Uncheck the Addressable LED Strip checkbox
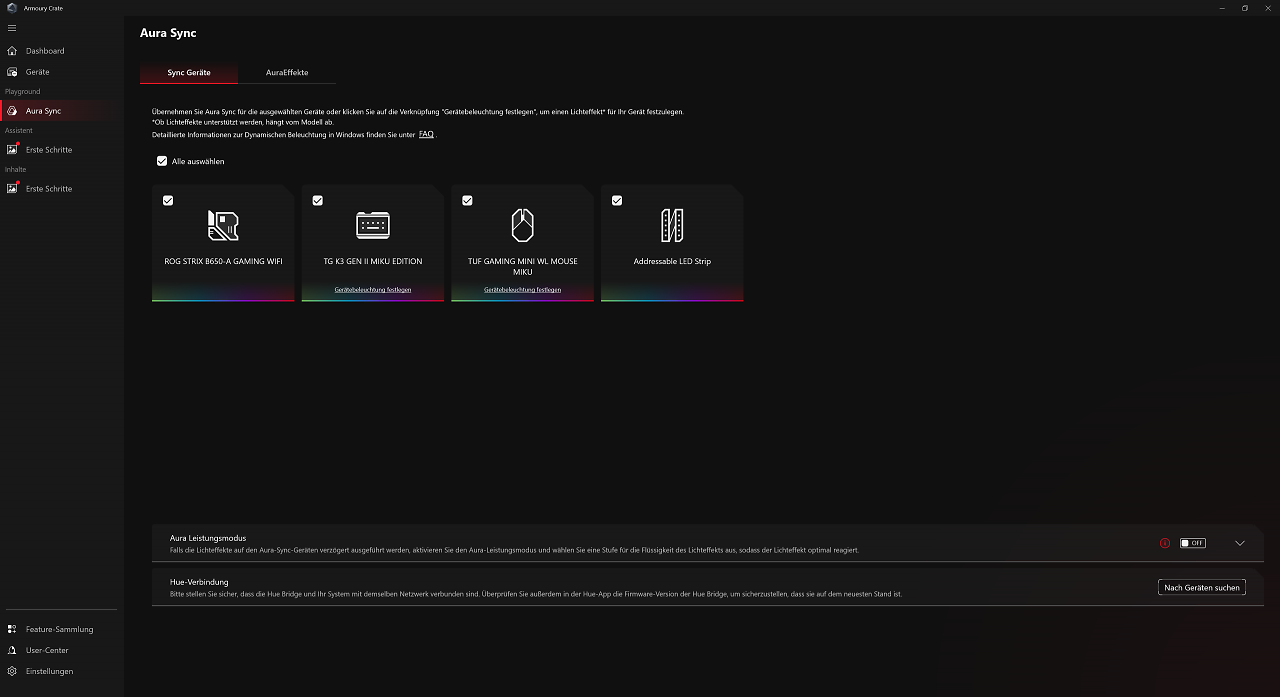Screen dimensions: 1280x697 tap(617, 201)
